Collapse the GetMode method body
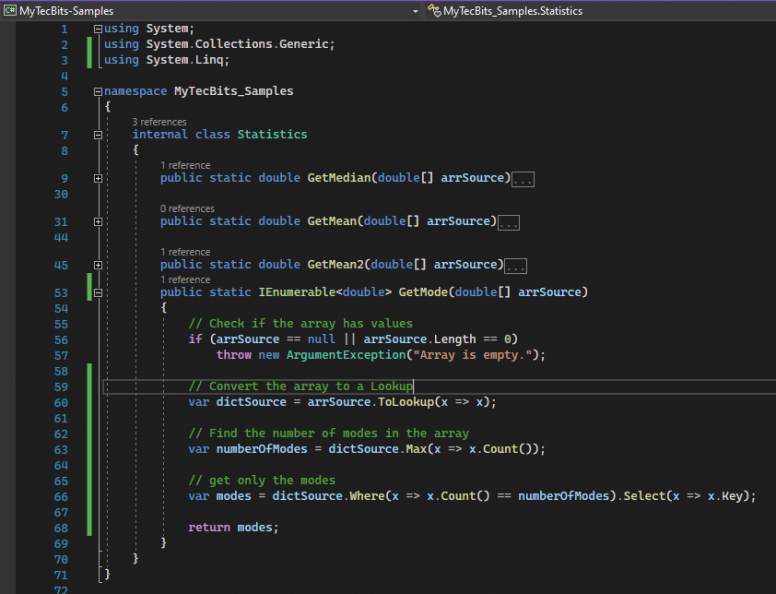Viewport: 776px width, 594px height. [98, 293]
